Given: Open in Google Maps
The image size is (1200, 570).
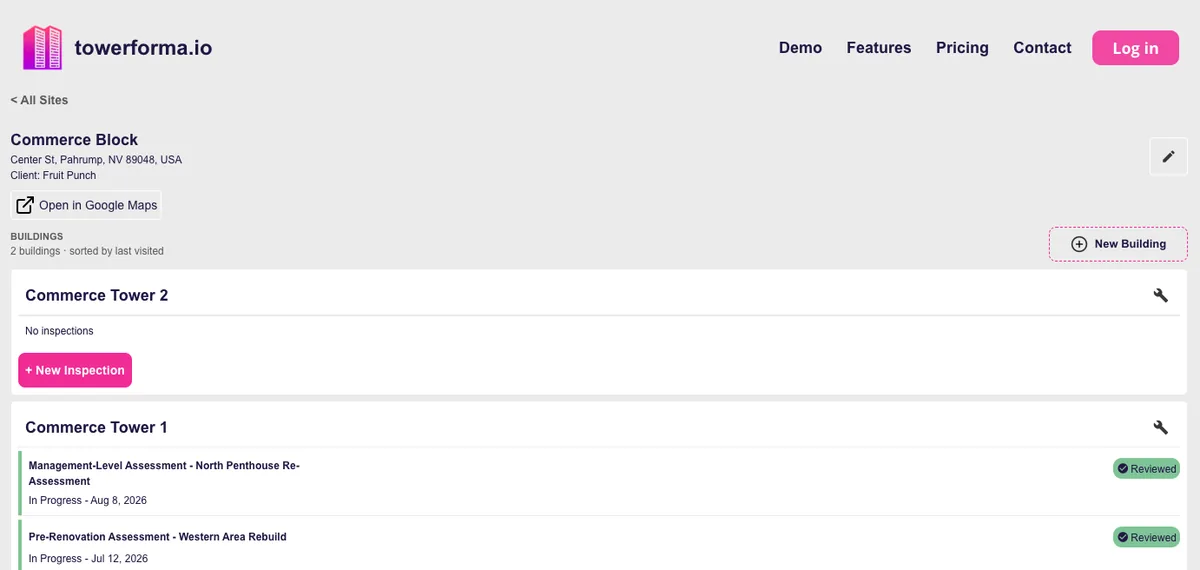Looking at the screenshot, I should pos(86,205).
